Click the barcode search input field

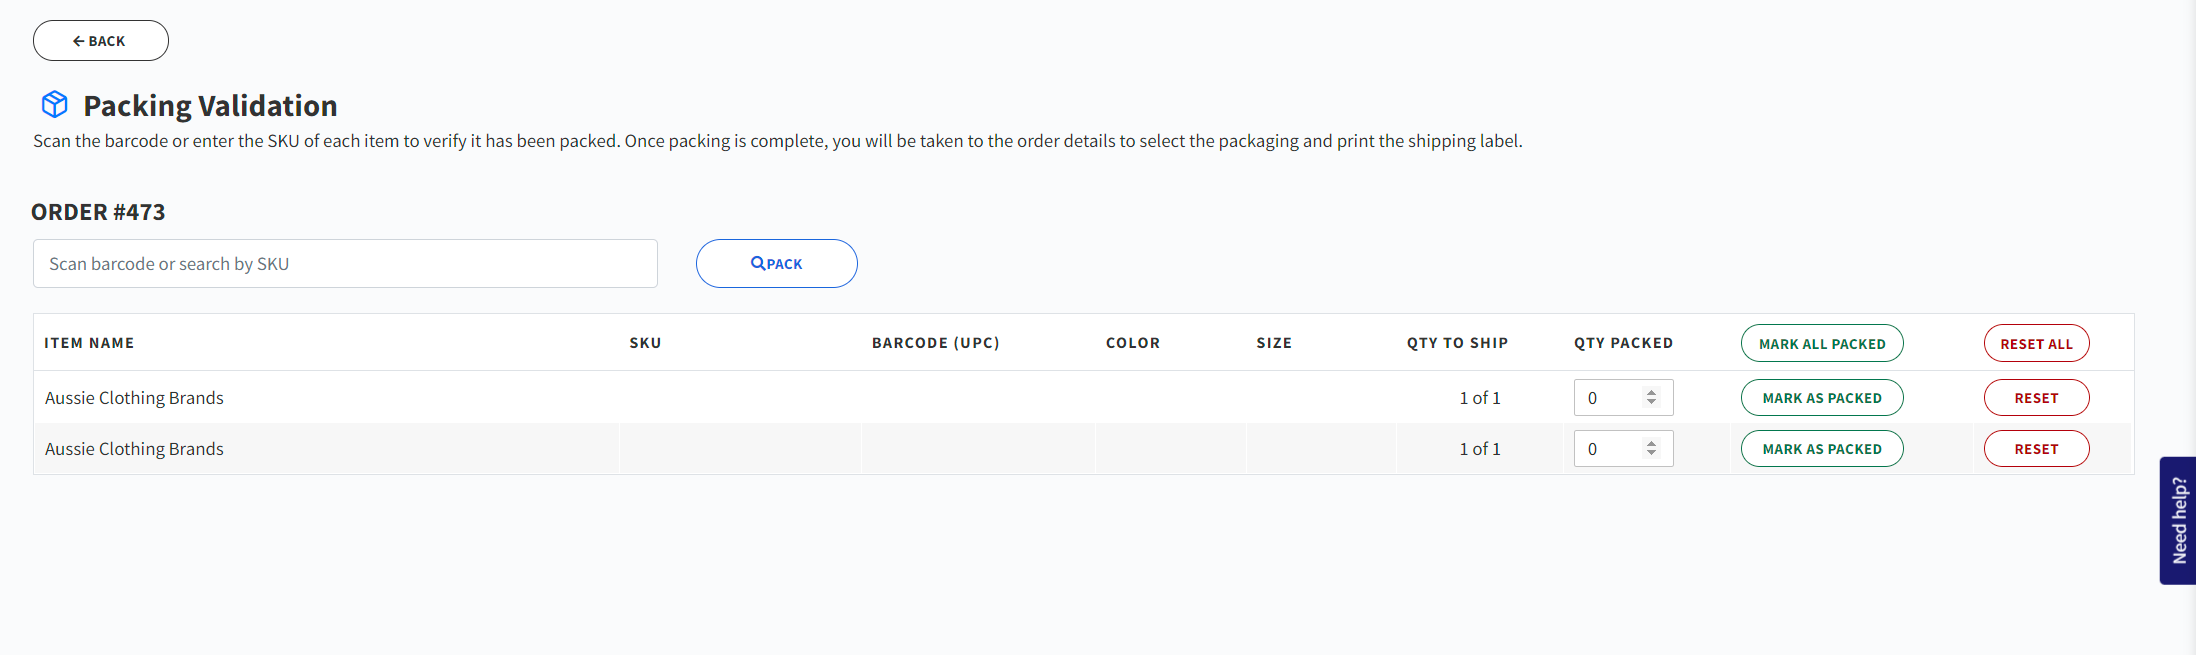(345, 263)
